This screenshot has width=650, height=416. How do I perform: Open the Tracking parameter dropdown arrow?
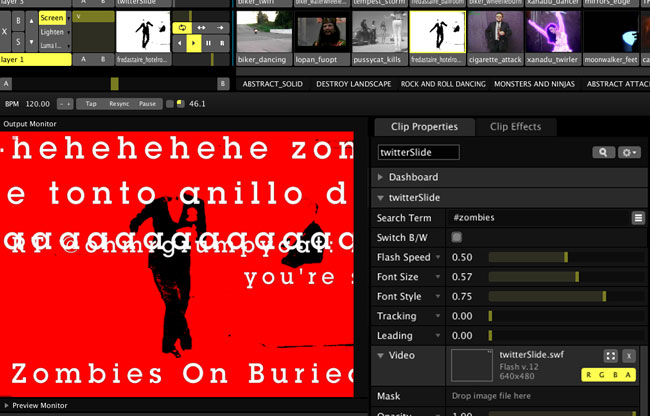pos(438,316)
